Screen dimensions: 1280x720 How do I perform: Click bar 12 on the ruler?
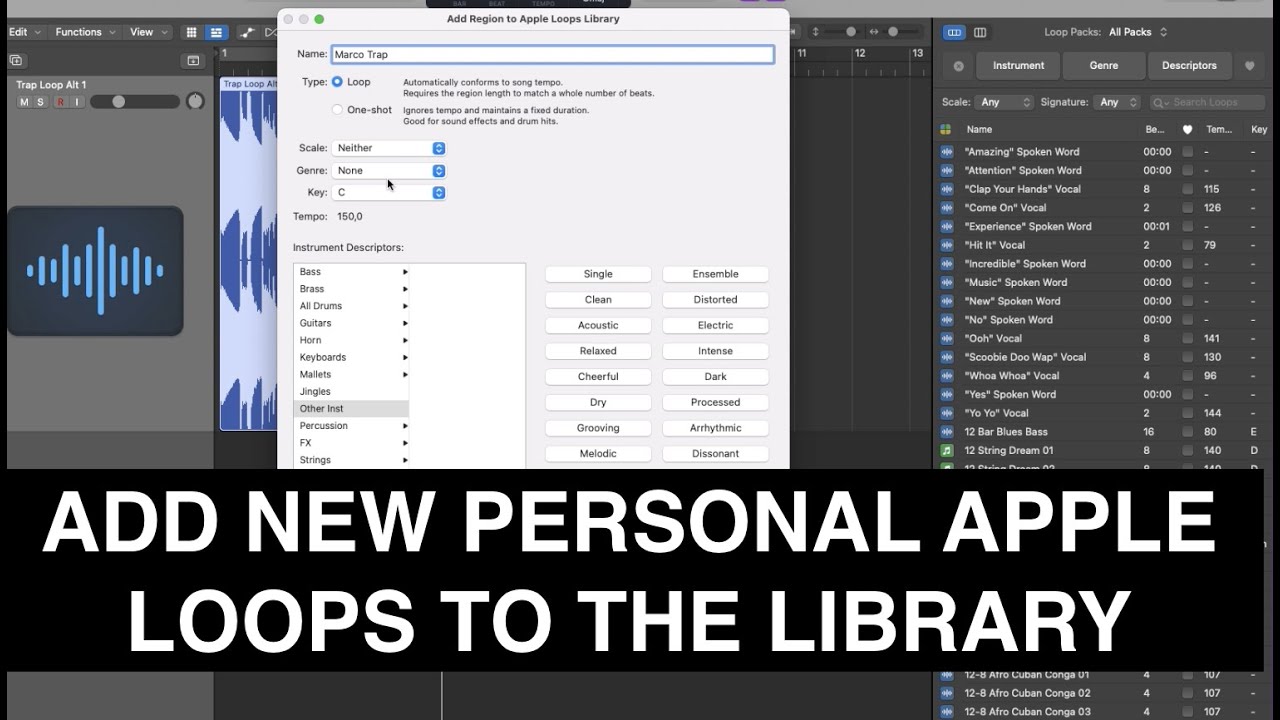tap(859, 53)
